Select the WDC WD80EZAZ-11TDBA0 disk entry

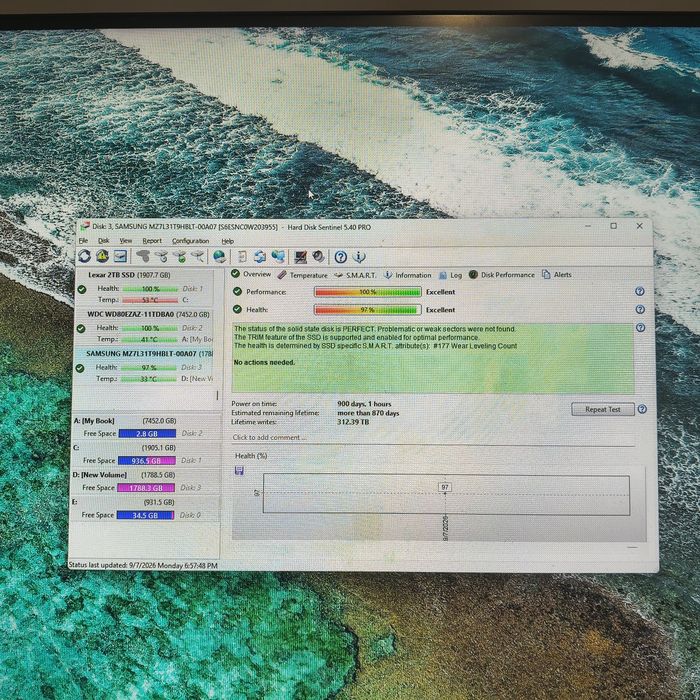(x=144, y=327)
